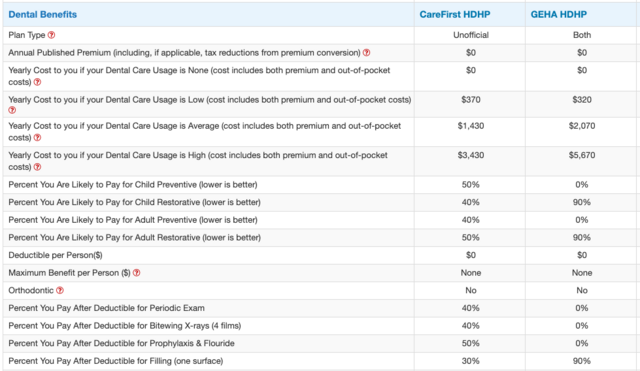This screenshot has width=640, height=371.
Task: Click CareFirst Orthodontic value No
Action: pos(471,290)
